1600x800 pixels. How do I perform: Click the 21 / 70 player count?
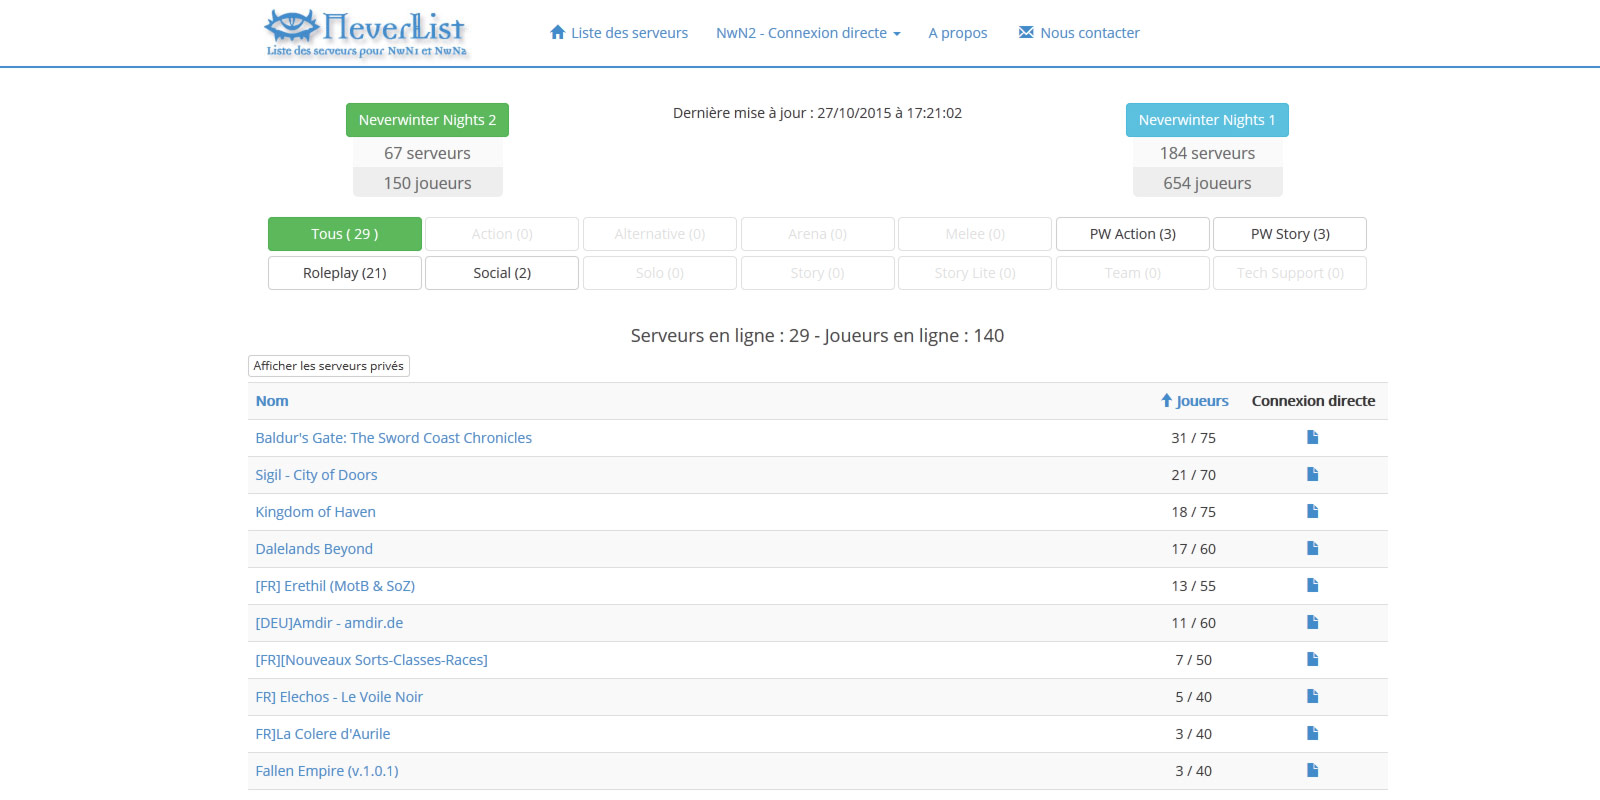pyautogui.click(x=1193, y=475)
